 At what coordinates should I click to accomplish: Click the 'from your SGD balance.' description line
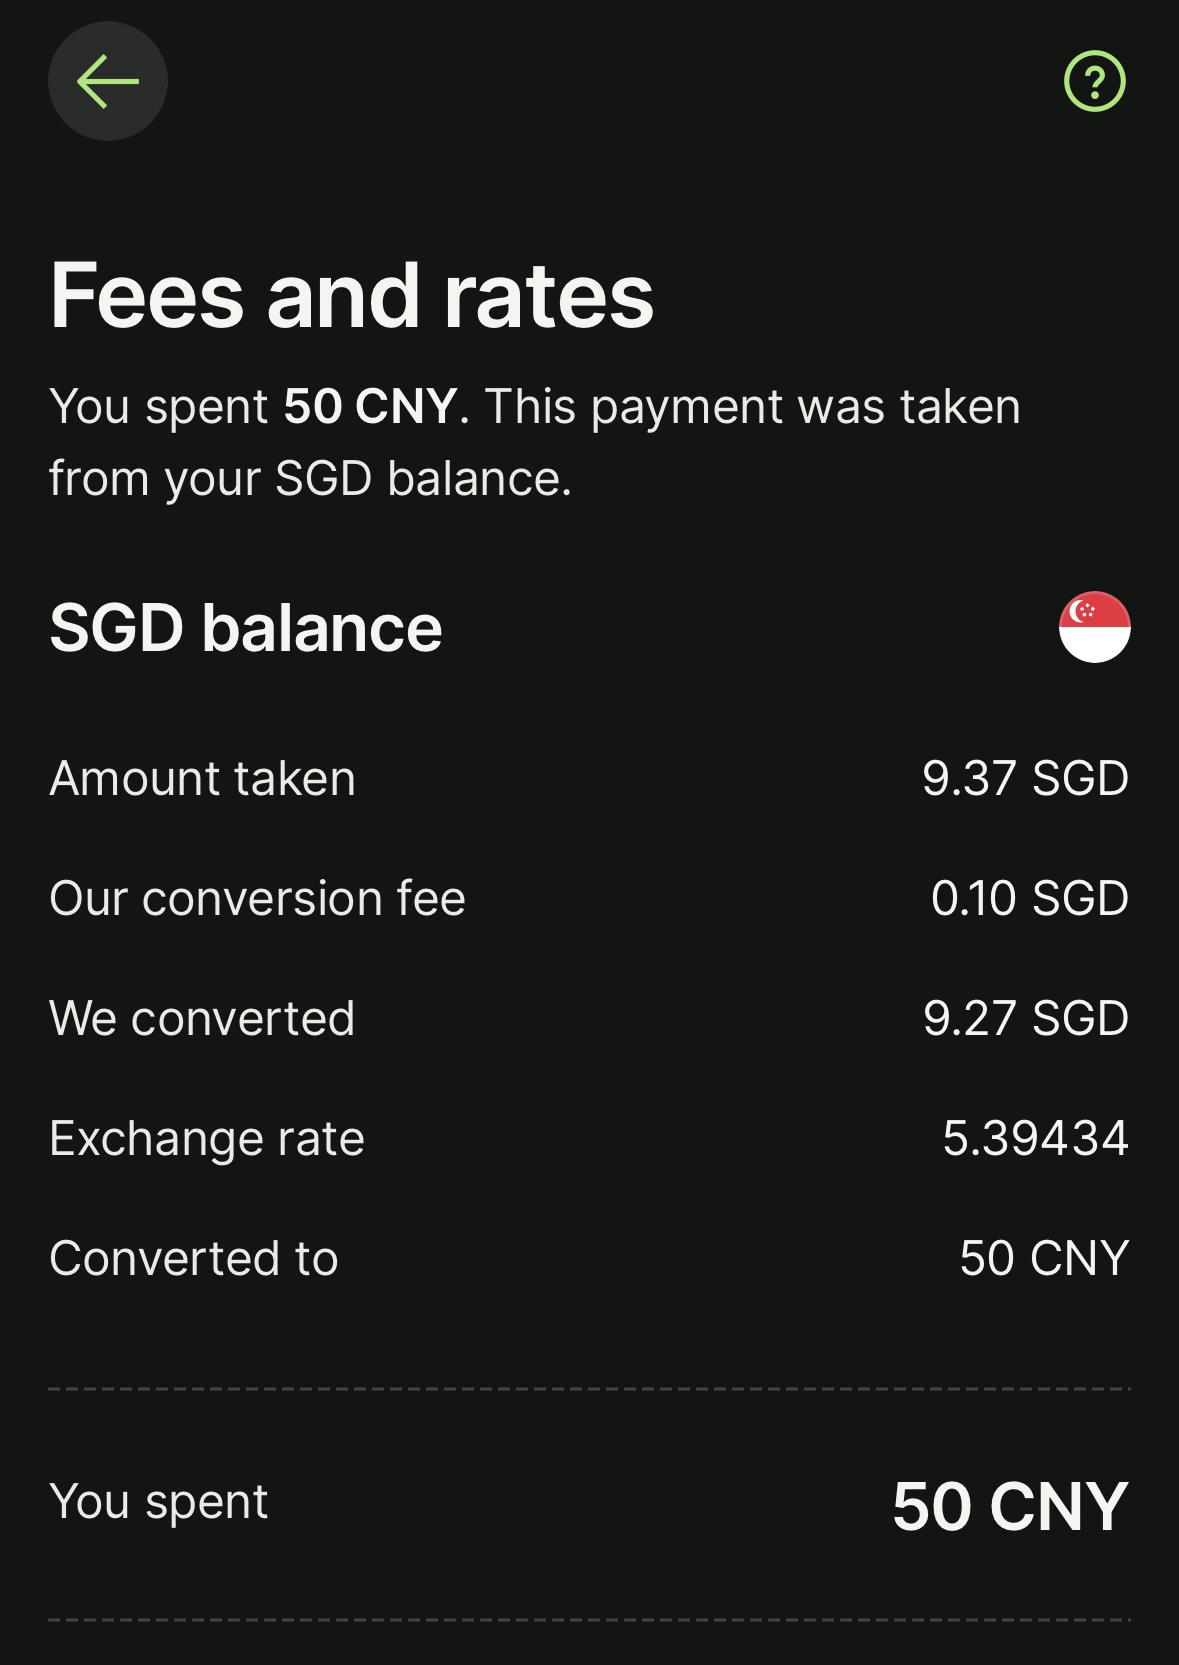pyautogui.click(x=310, y=478)
